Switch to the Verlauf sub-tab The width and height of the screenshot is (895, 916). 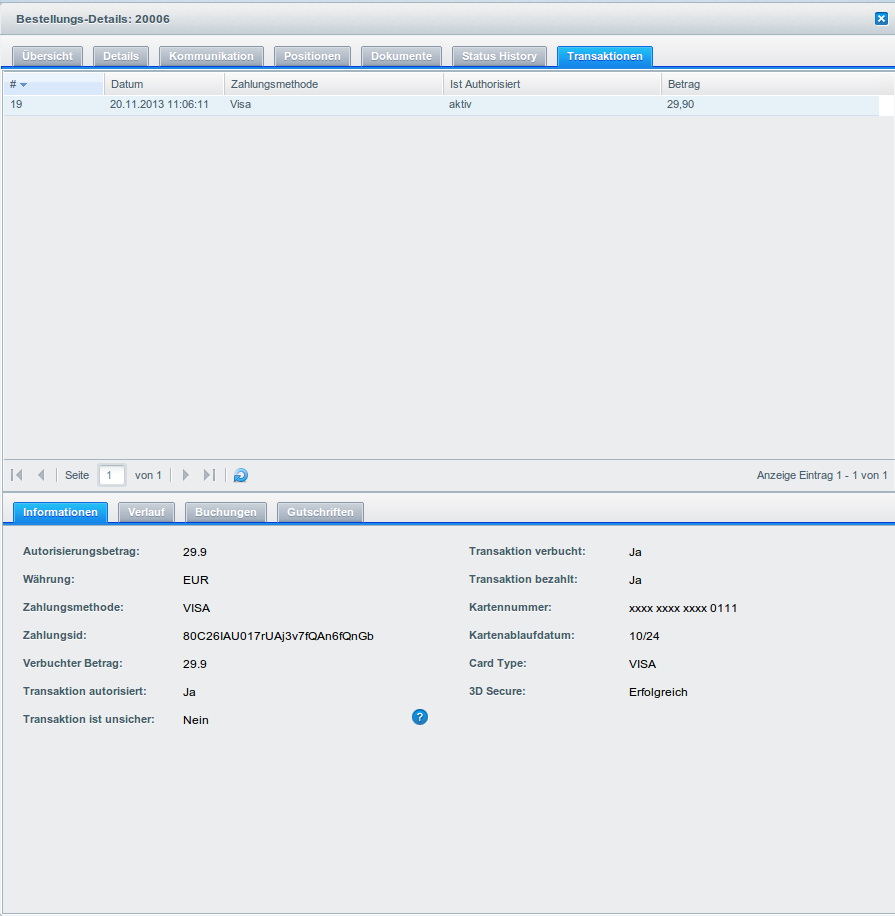(x=146, y=512)
